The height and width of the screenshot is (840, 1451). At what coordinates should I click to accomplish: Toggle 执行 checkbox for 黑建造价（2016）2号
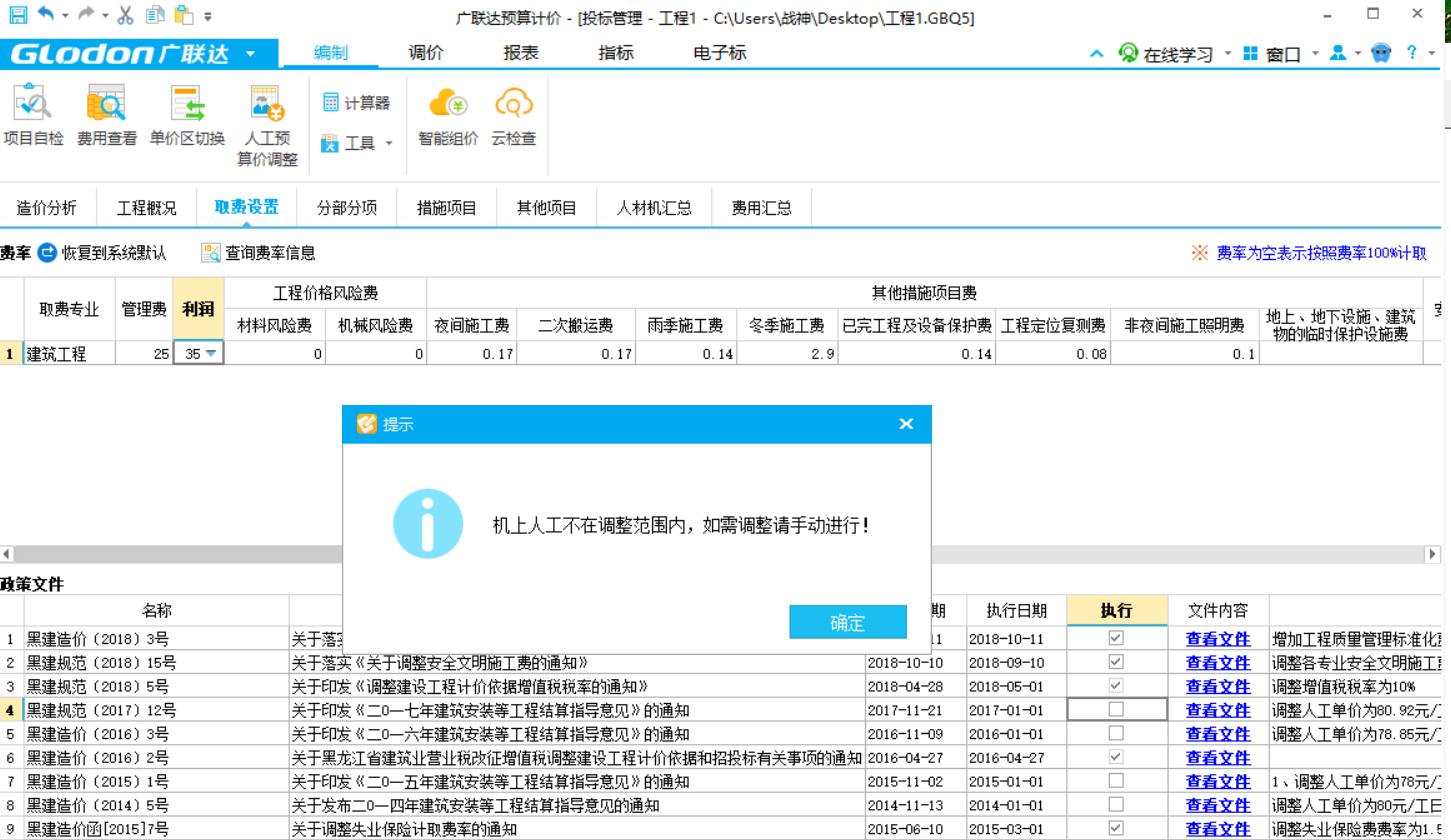[1116, 756]
